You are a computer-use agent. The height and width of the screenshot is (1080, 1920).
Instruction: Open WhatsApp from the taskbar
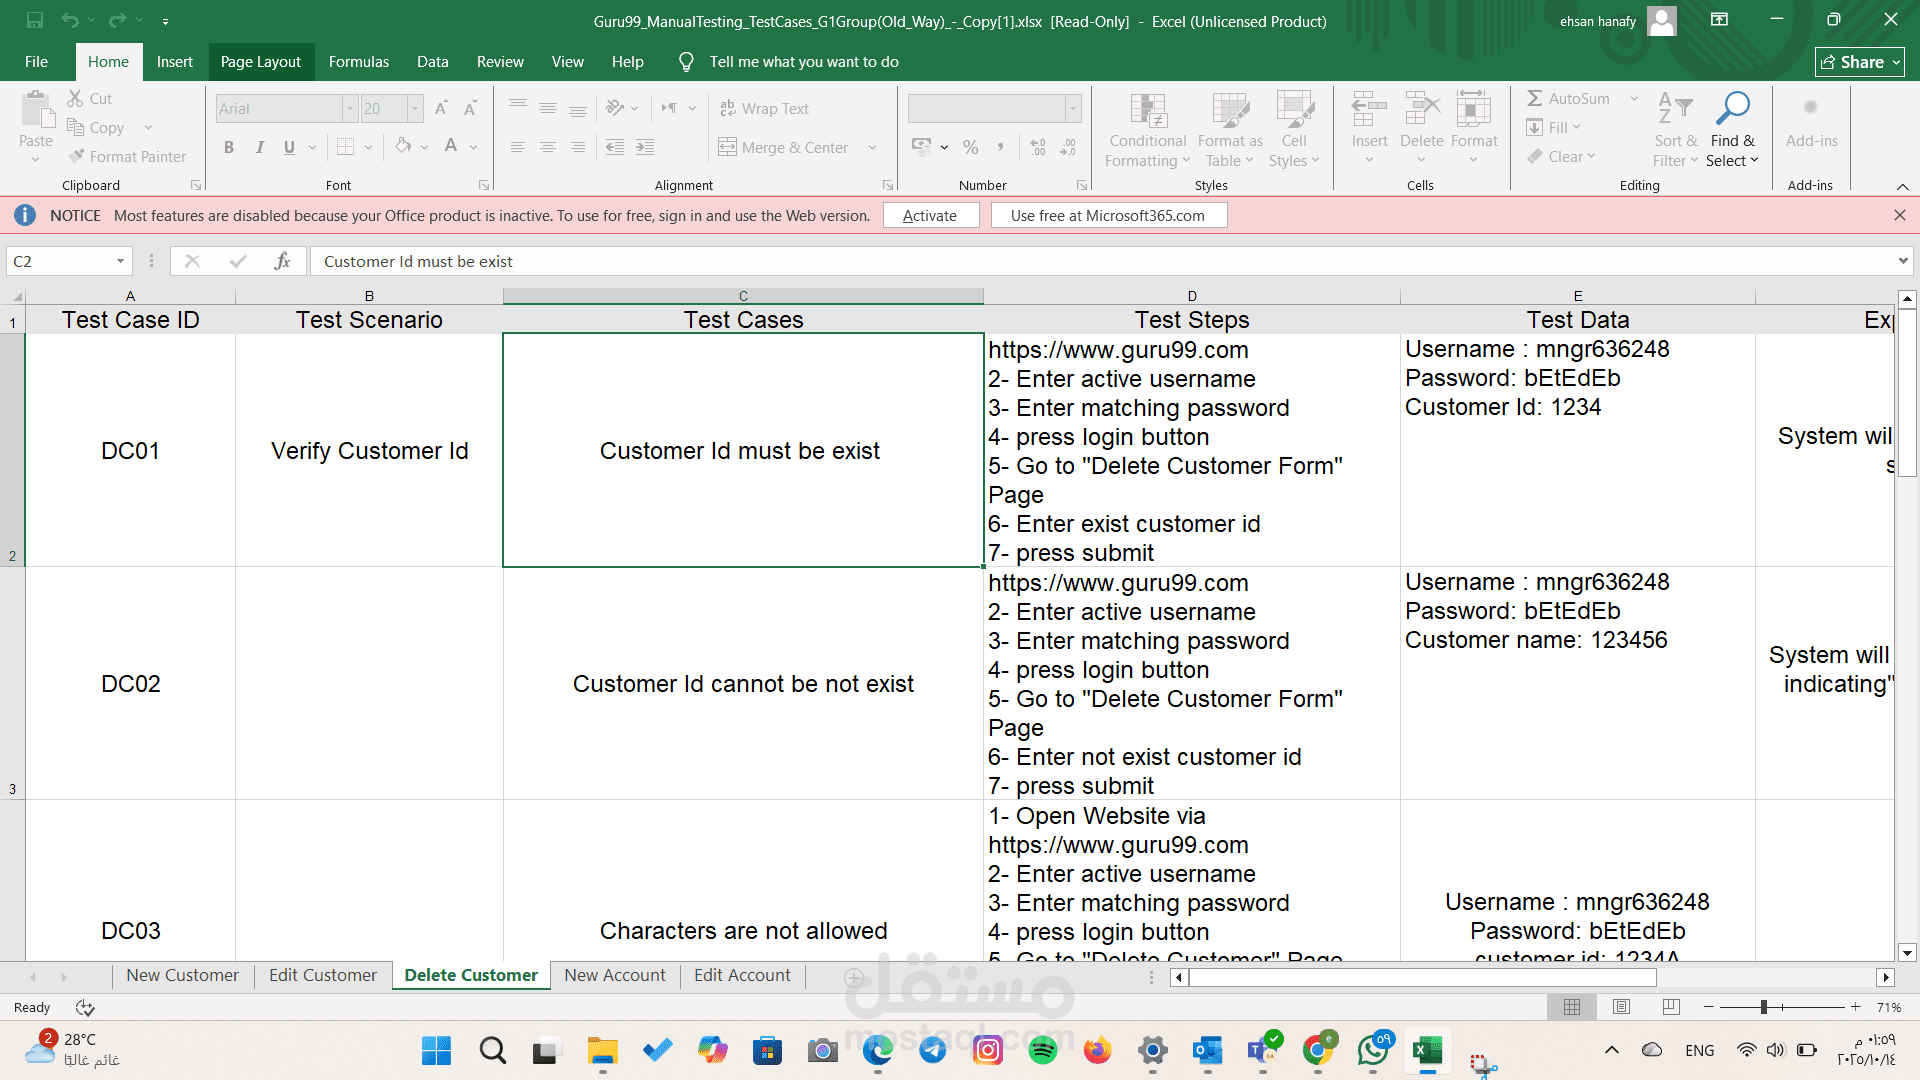(x=1373, y=1050)
